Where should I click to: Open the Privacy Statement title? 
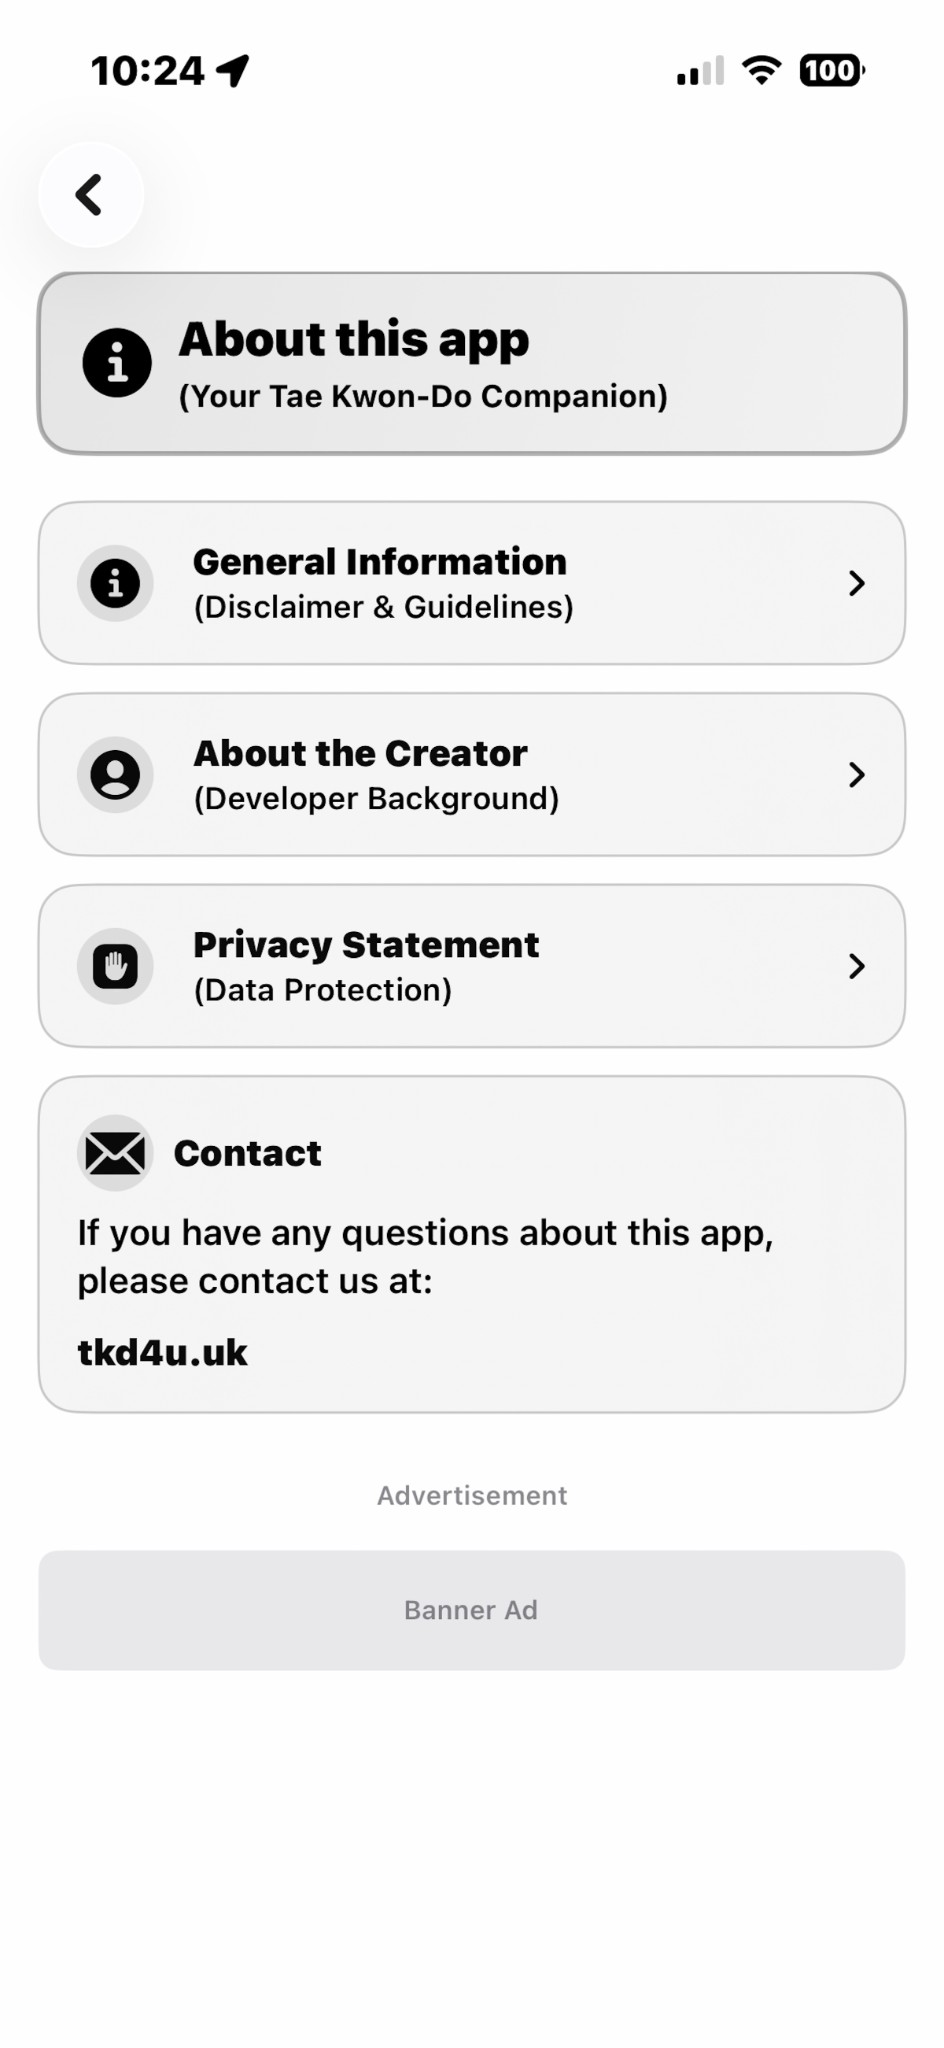(x=366, y=945)
